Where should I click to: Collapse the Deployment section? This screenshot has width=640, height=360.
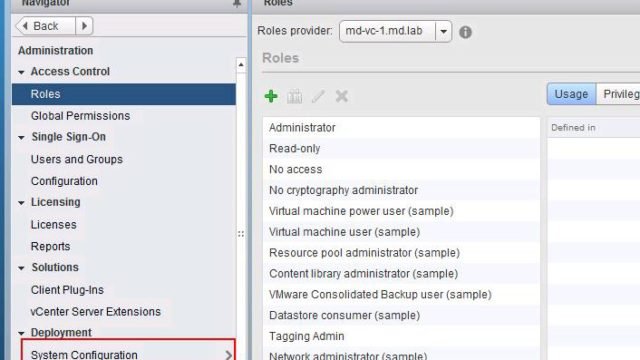(x=21, y=333)
